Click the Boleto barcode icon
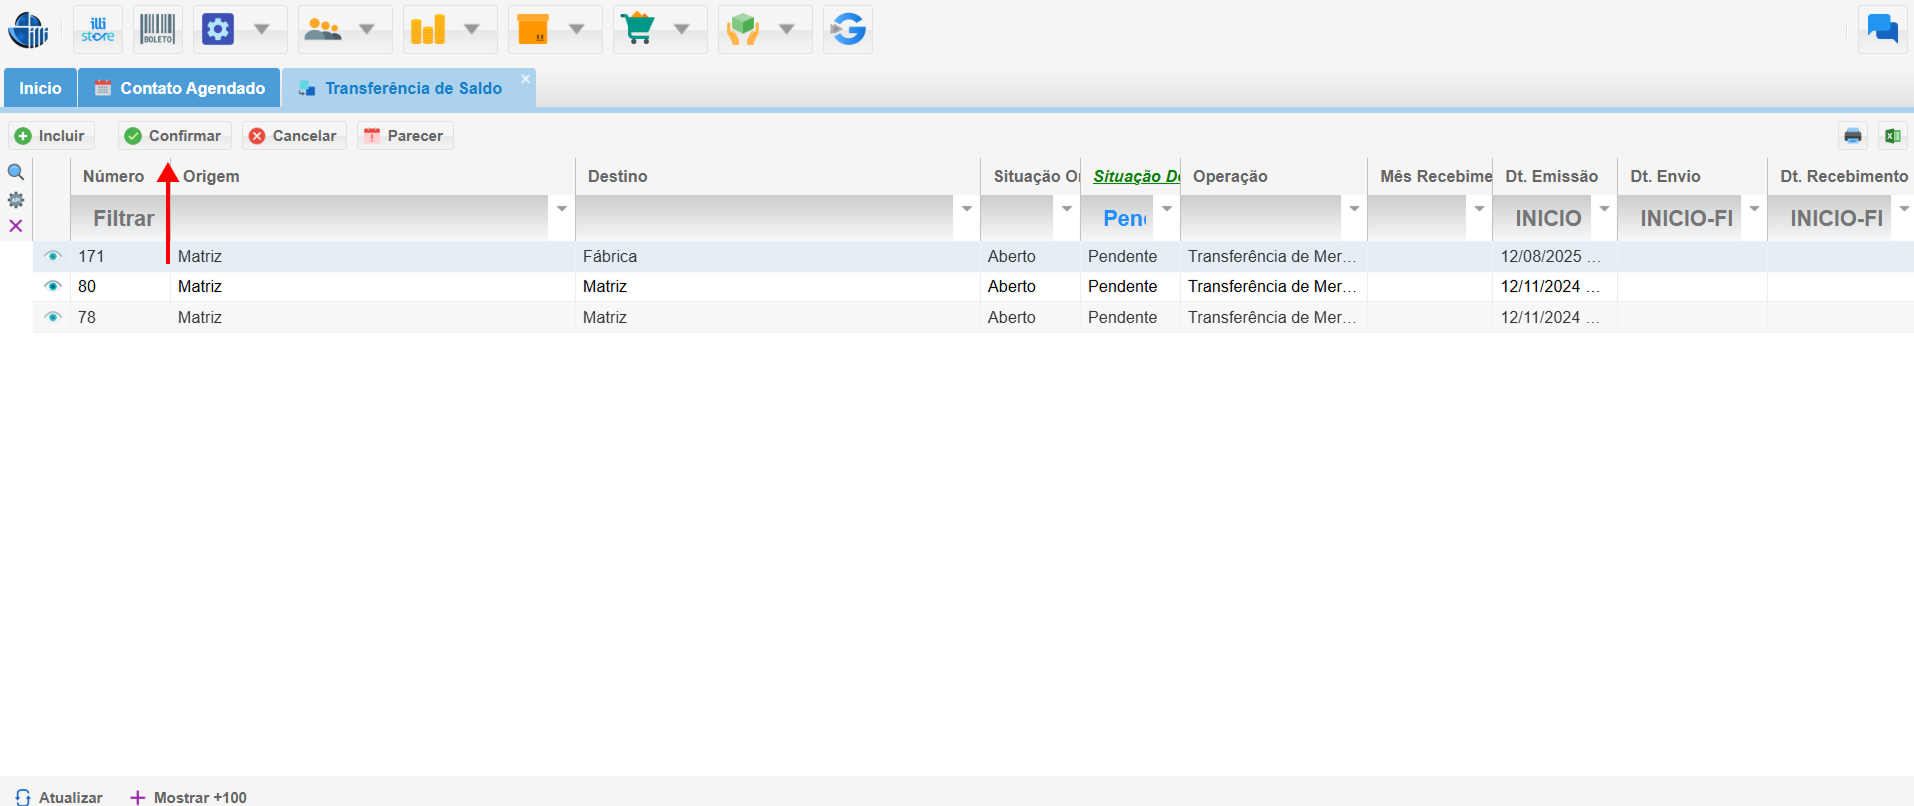This screenshot has height=806, width=1914. point(158,30)
